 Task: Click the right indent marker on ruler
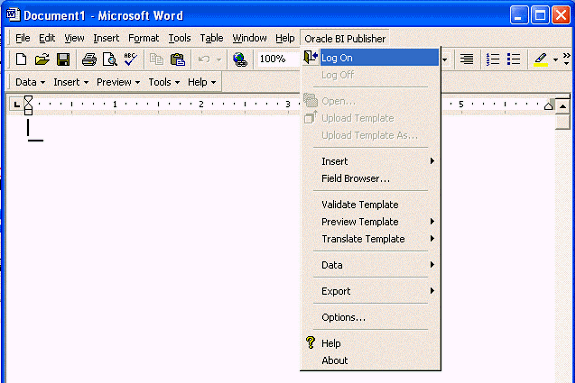(x=548, y=106)
